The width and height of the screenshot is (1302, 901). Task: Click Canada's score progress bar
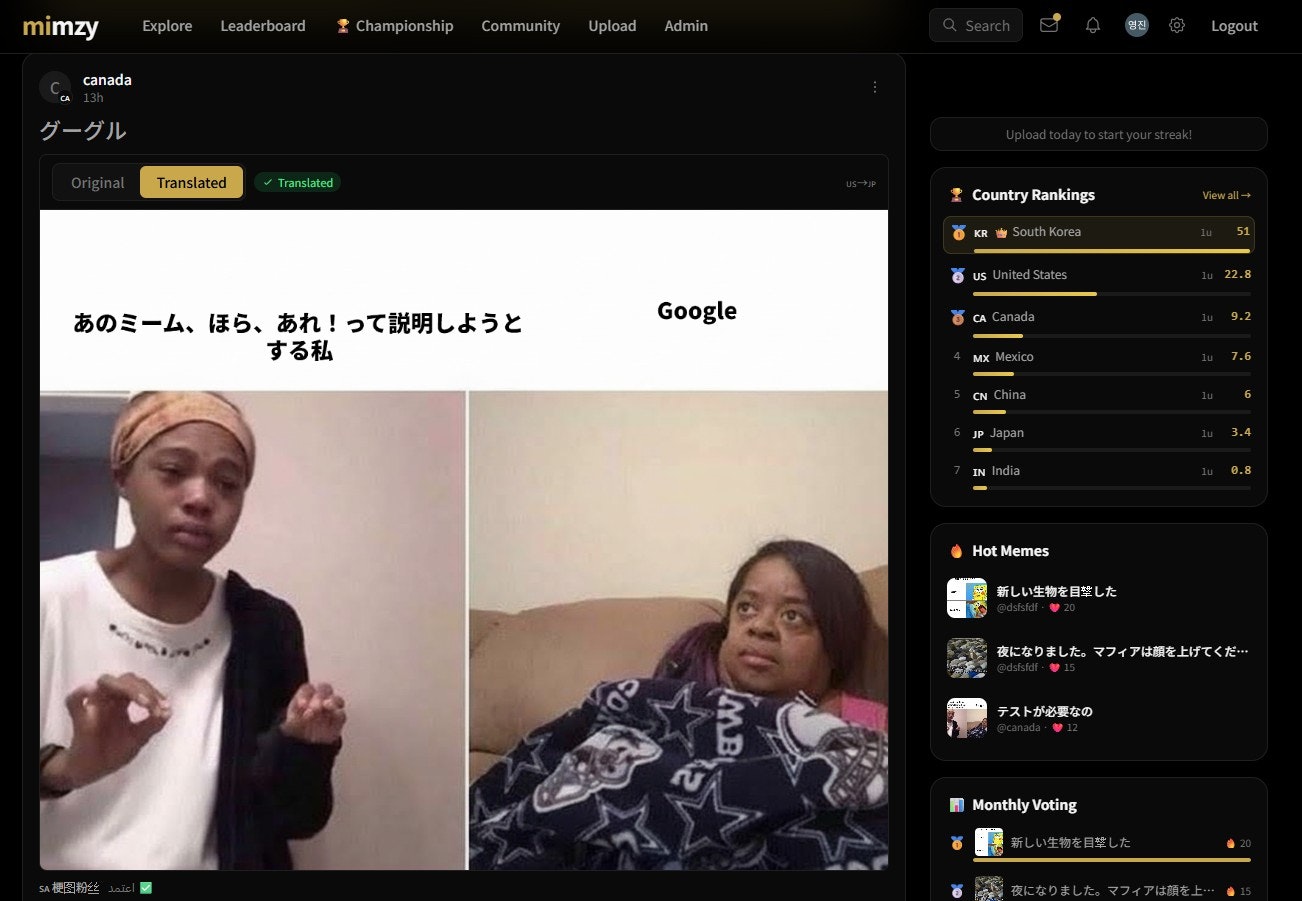tap(1112, 336)
